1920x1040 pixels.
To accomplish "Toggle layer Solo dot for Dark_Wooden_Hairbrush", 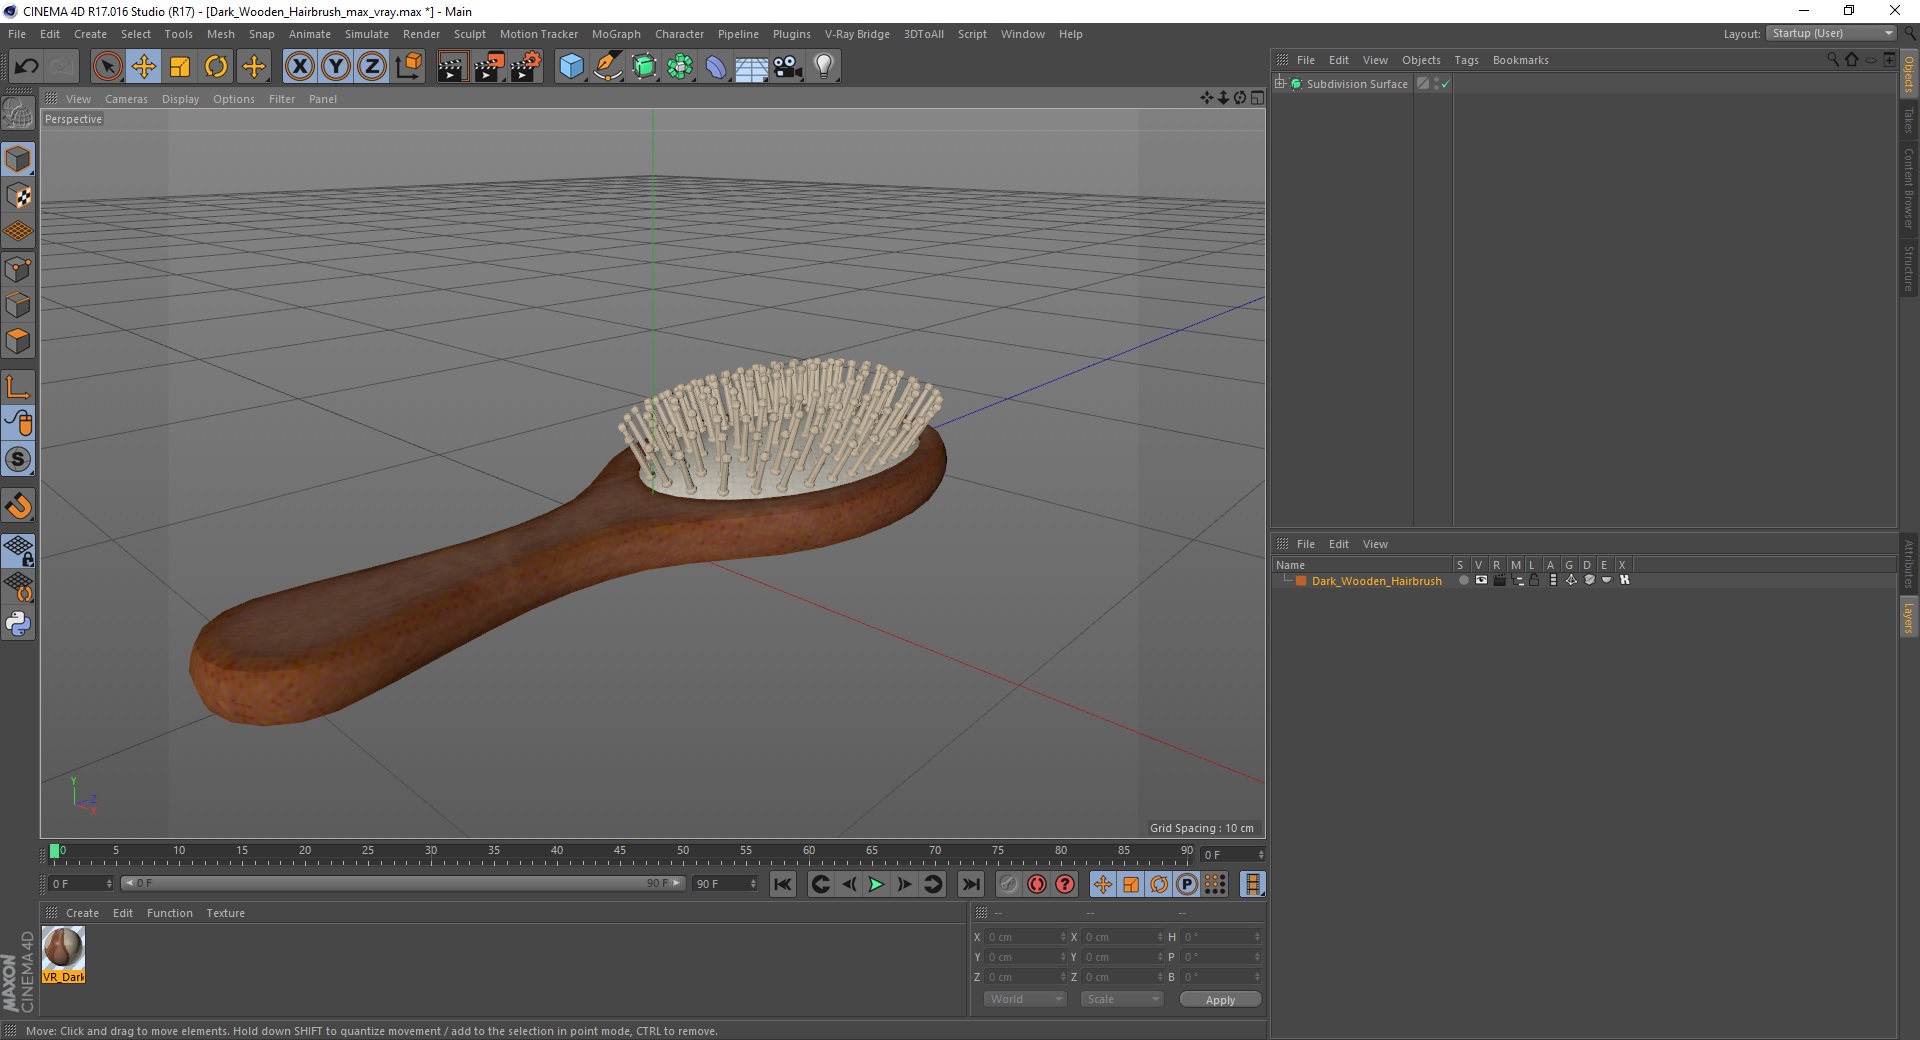I will pos(1463,581).
